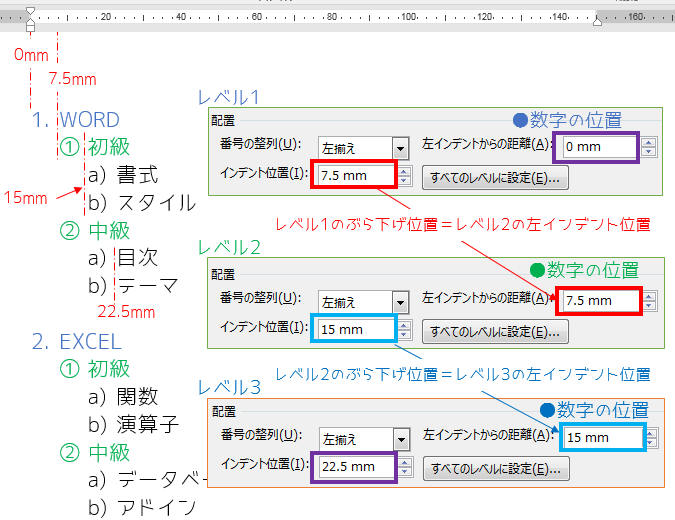The height and width of the screenshot is (520, 675).
Task: Decrease Level 2 インデント位置 with down arrow
Action: tap(404, 334)
